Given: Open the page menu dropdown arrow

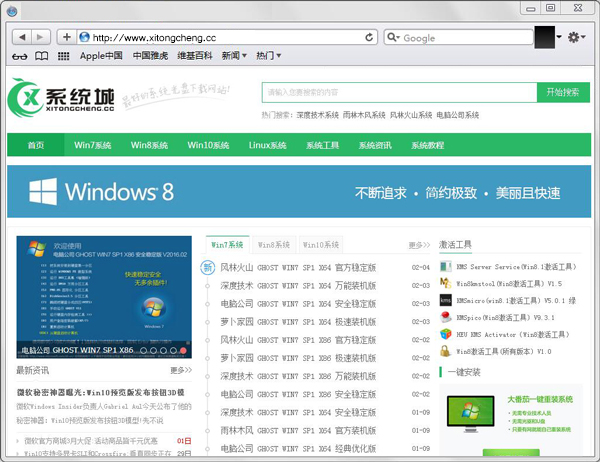Looking at the screenshot, I should coord(559,37).
